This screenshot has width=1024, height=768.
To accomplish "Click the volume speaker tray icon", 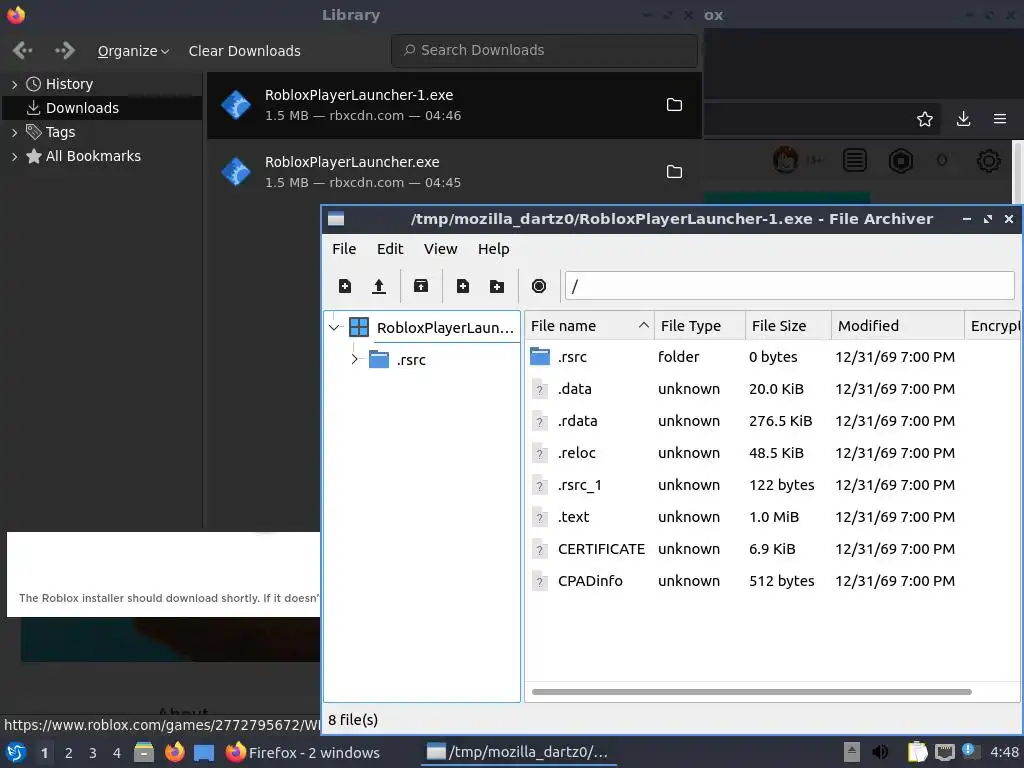I will click(x=880, y=752).
